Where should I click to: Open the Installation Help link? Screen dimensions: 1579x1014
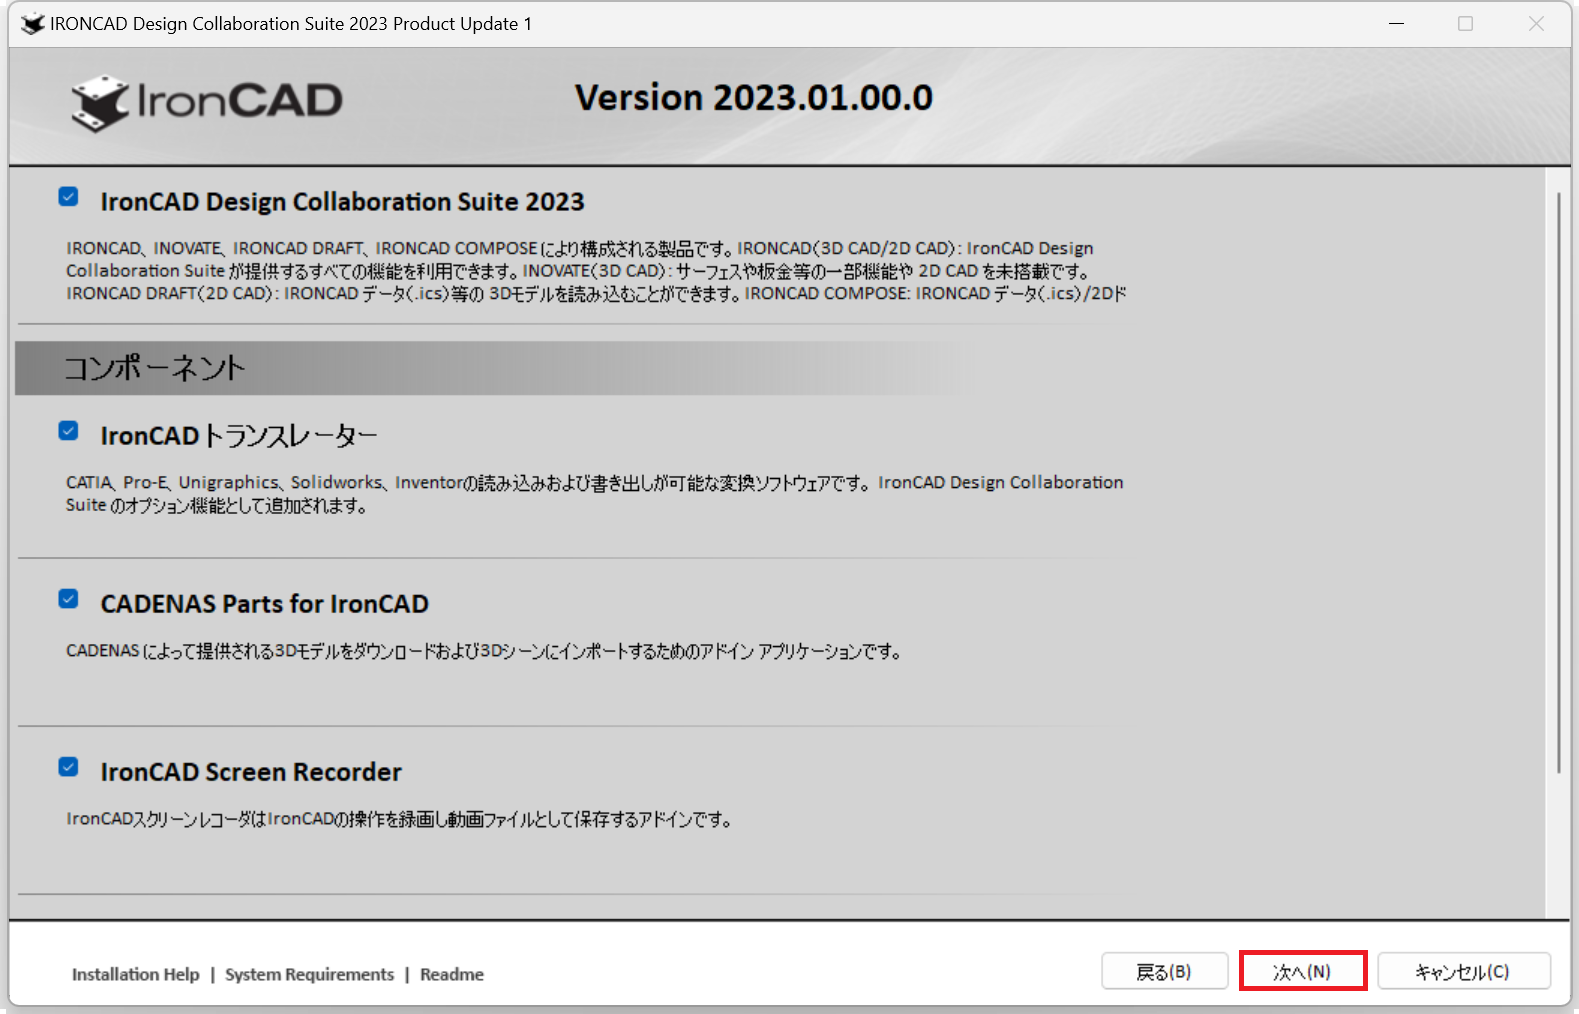[x=135, y=974]
